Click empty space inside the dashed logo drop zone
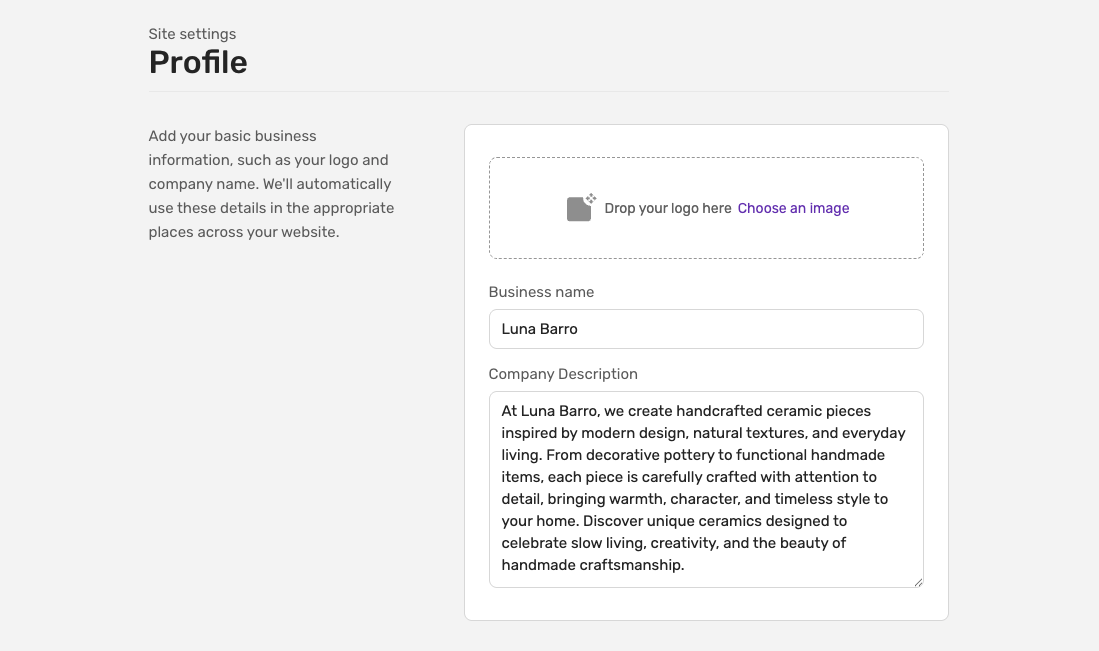Viewport: 1099px width, 651px height. 706,175
